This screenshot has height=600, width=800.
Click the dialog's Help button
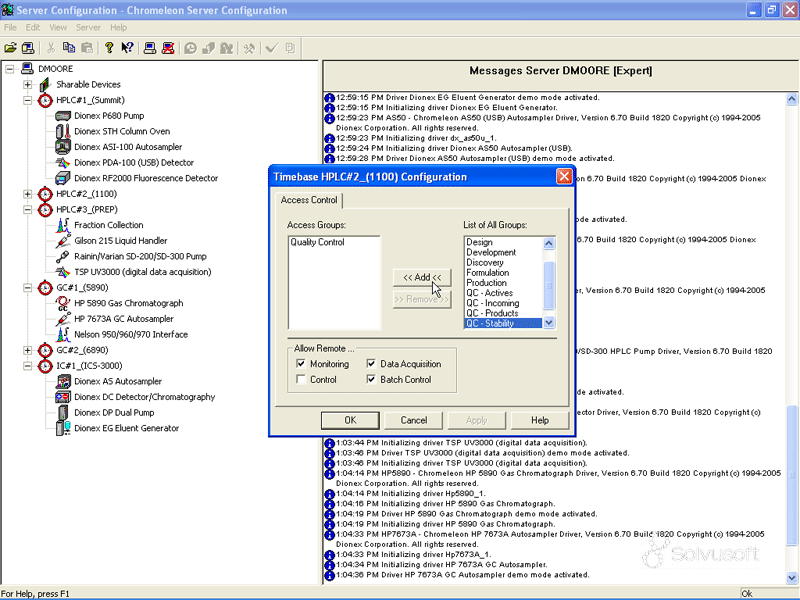coord(540,420)
